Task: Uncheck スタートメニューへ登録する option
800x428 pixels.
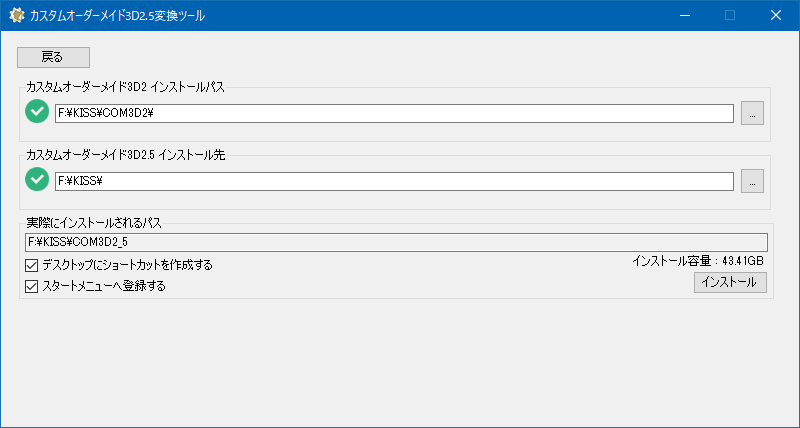Action: pos(31,286)
